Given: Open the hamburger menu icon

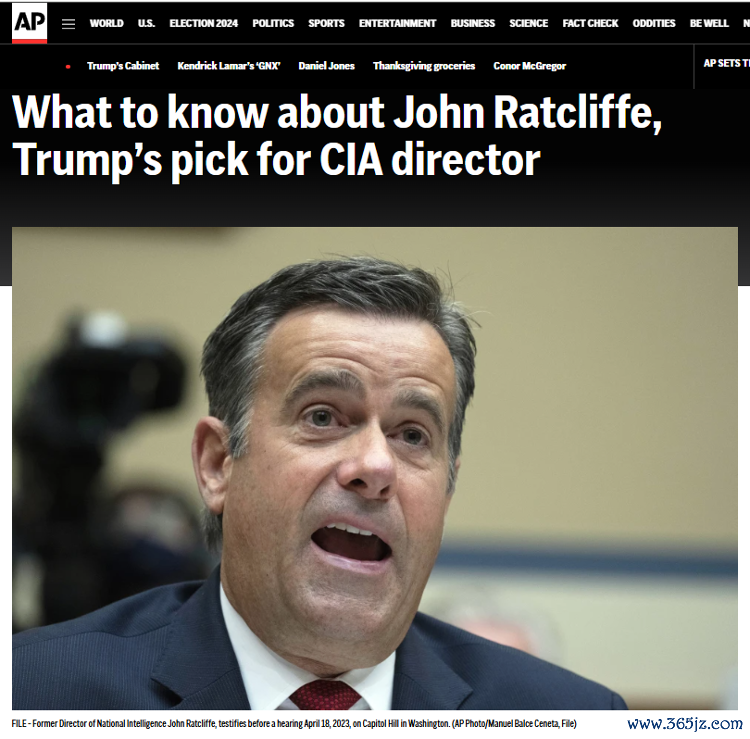Looking at the screenshot, I should click(x=68, y=24).
